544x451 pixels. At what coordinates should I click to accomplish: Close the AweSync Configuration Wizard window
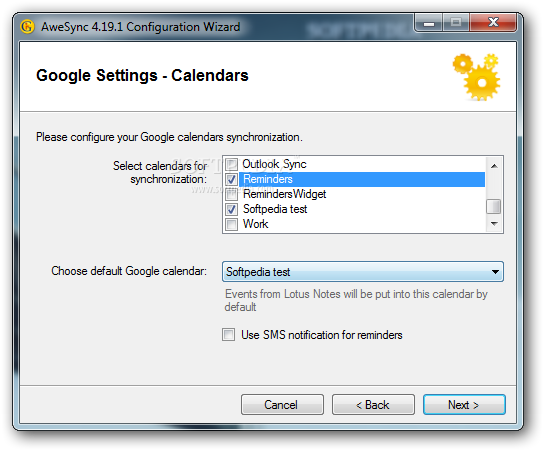pos(493,23)
